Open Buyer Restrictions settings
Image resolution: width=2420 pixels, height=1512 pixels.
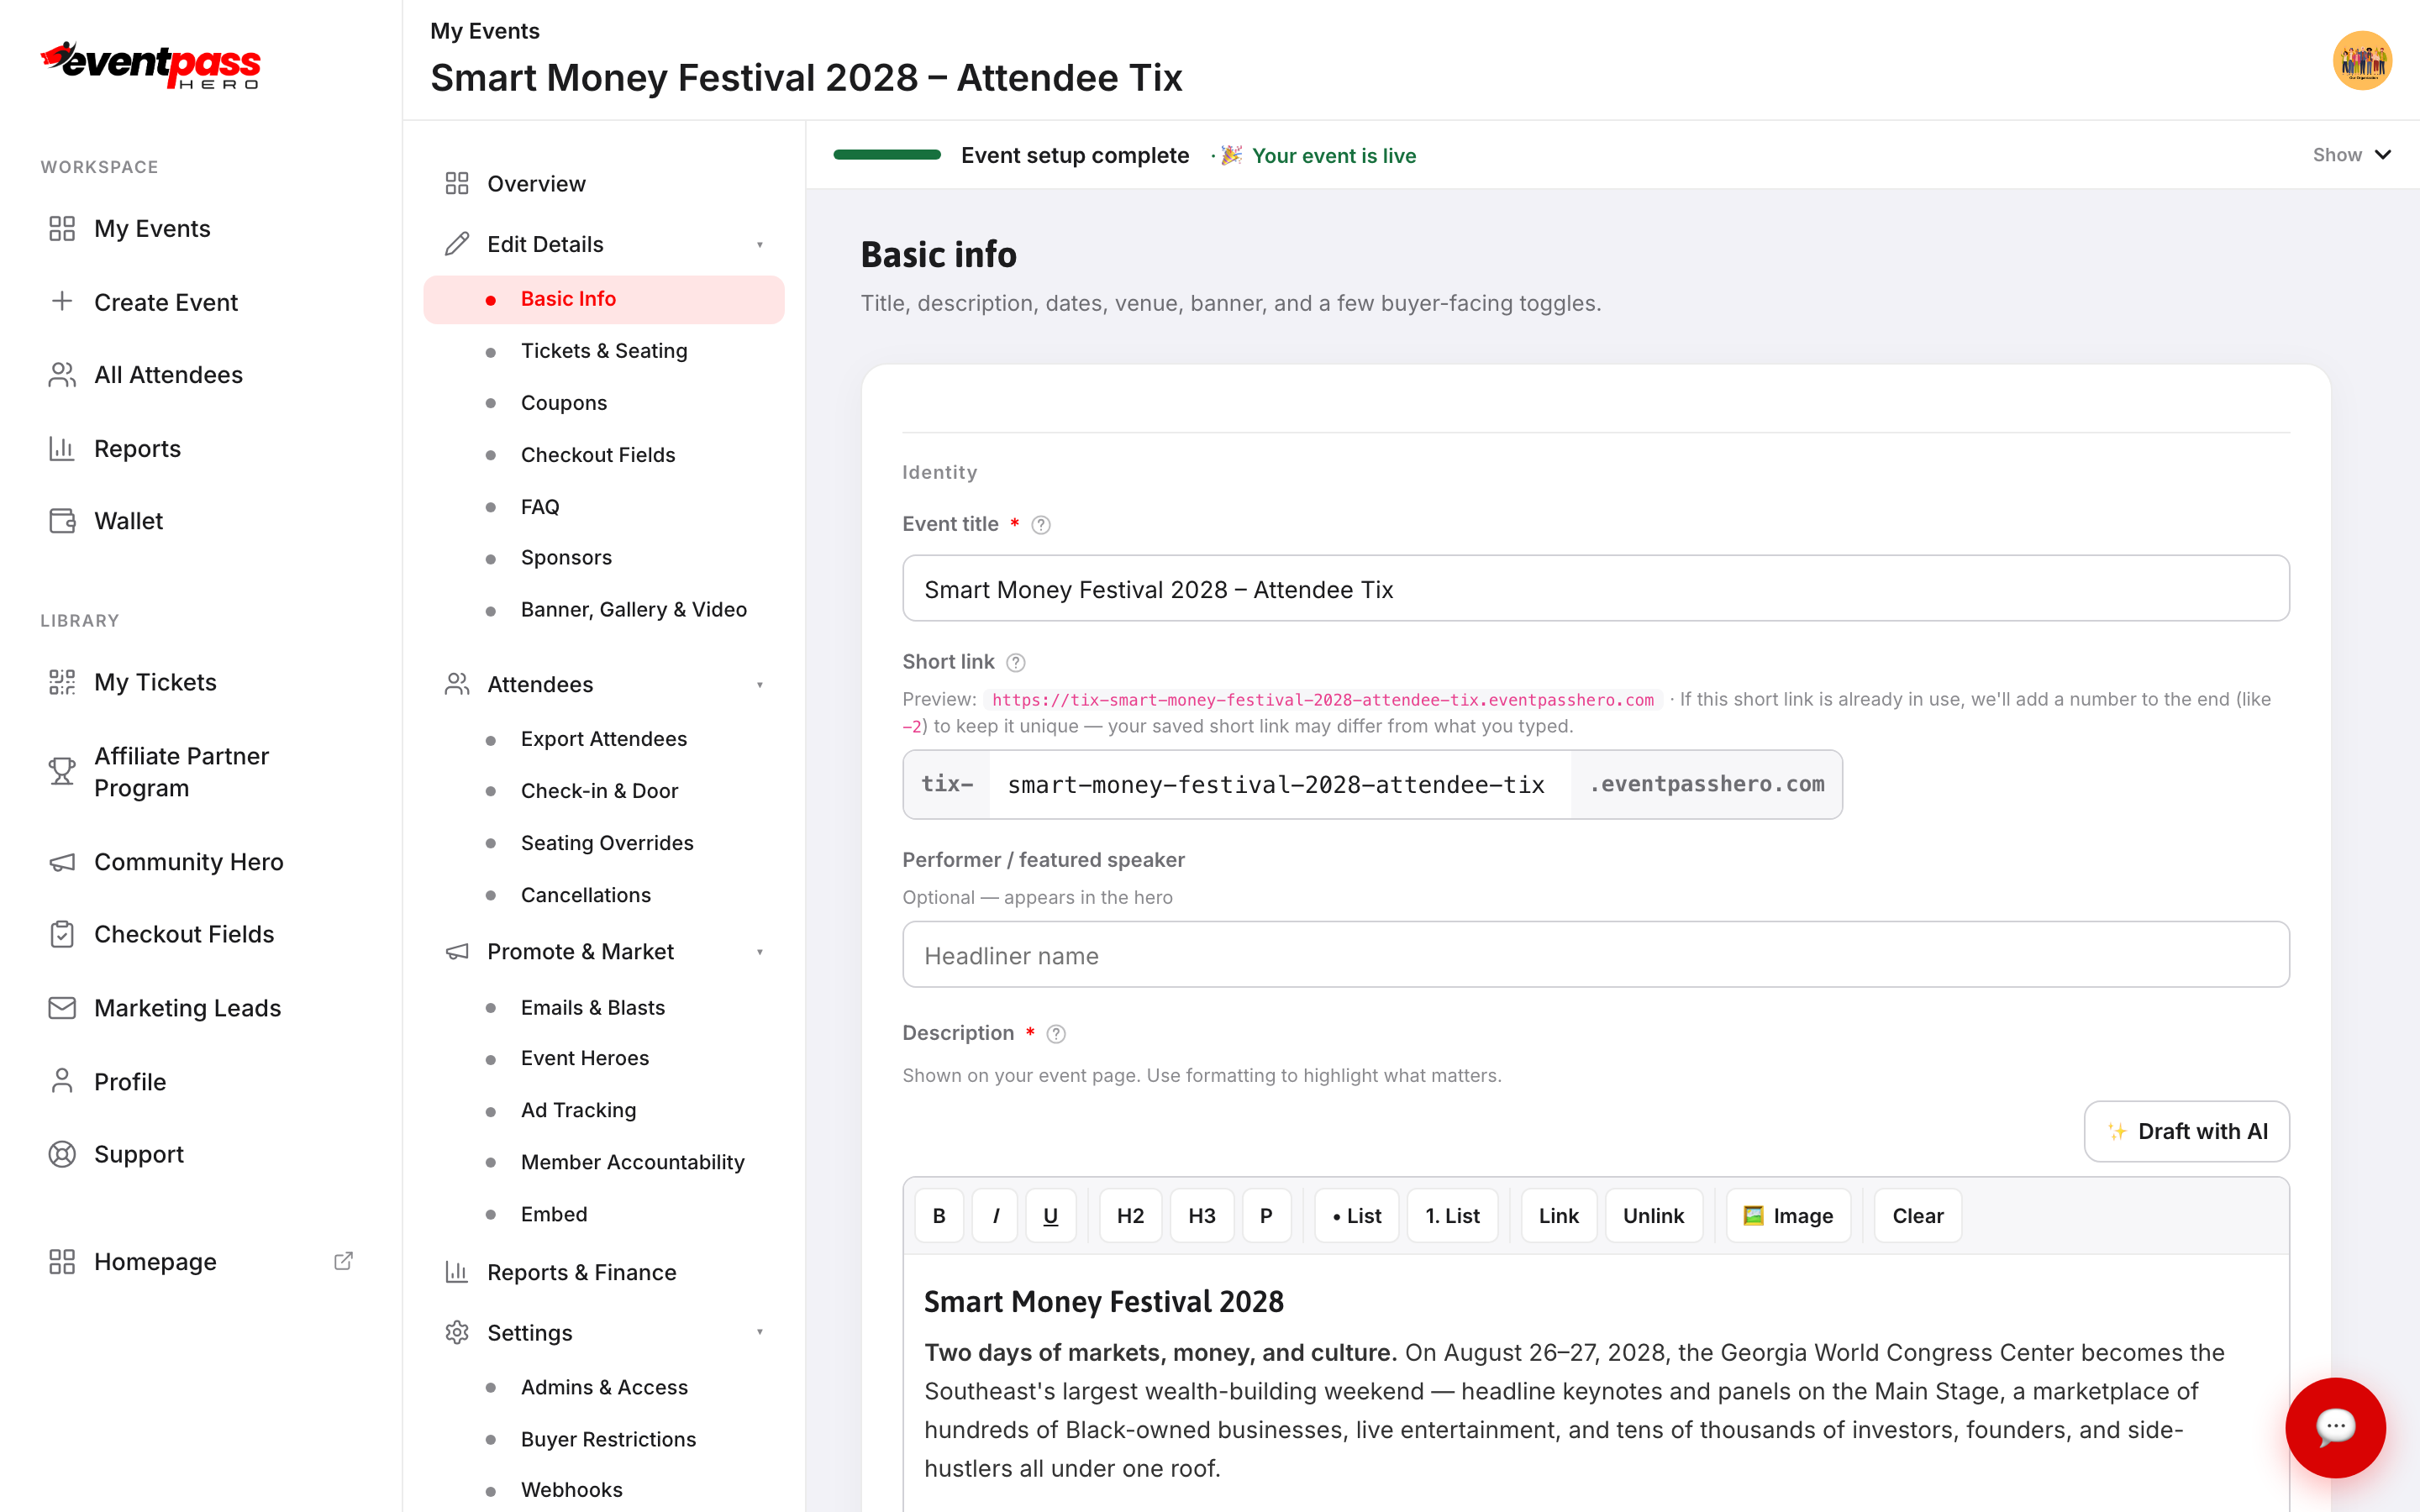(x=604, y=1439)
